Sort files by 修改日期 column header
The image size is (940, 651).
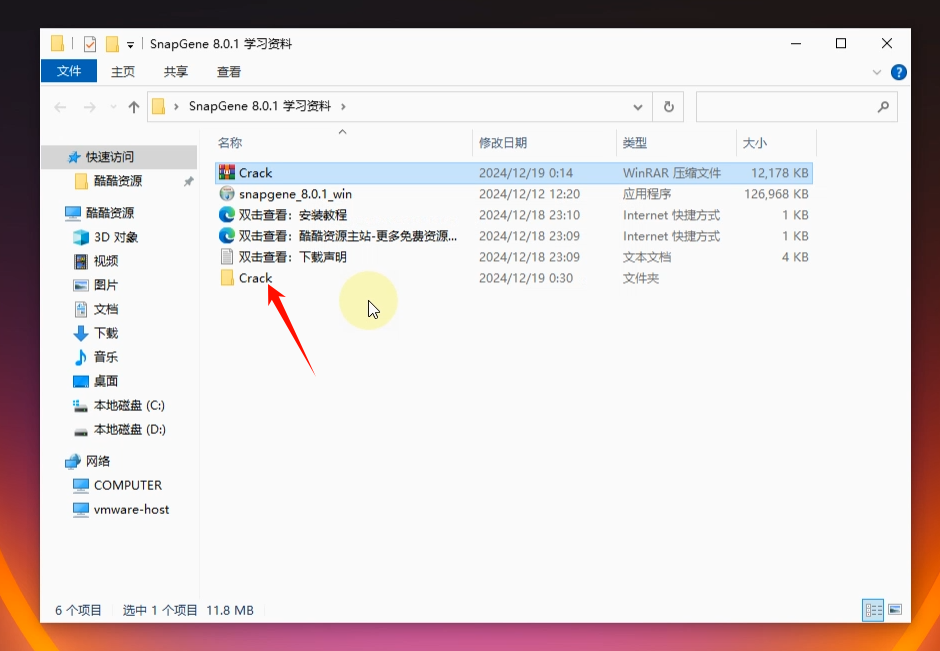pyautogui.click(x=502, y=143)
